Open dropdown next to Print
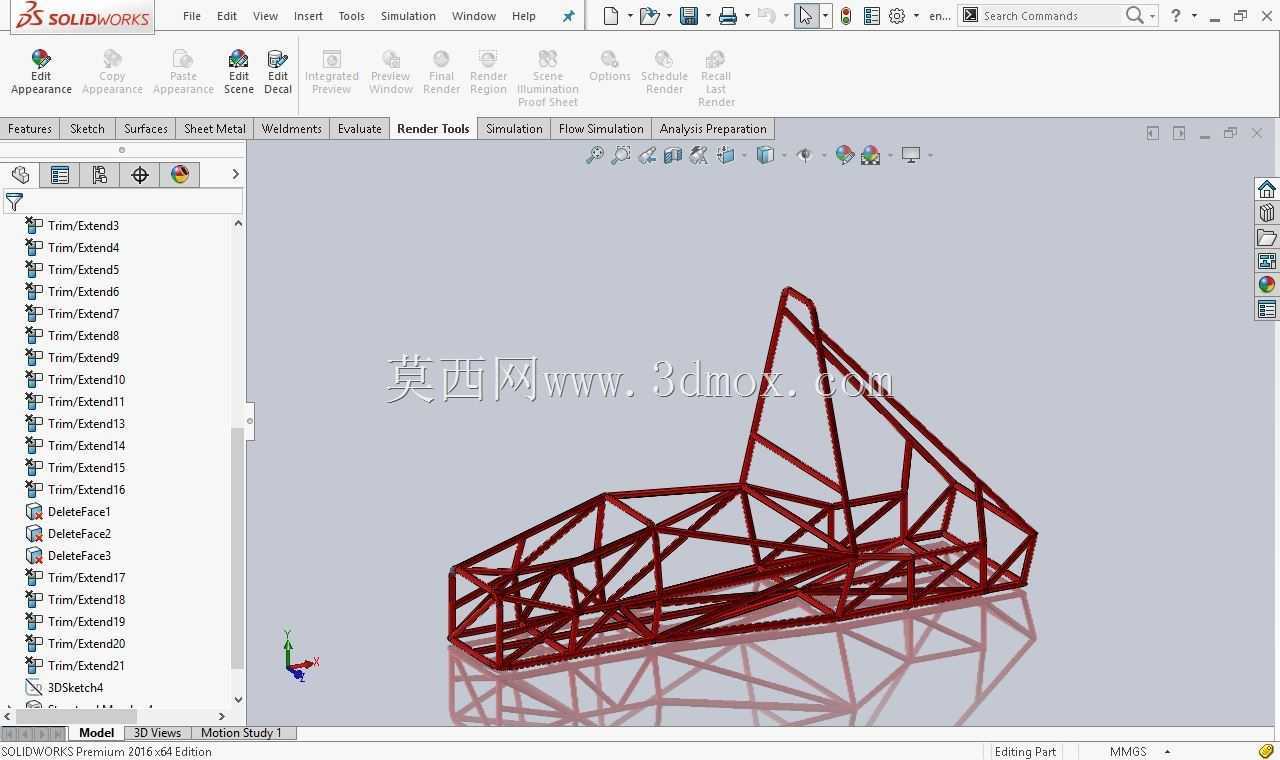1280x760 pixels. (x=747, y=16)
